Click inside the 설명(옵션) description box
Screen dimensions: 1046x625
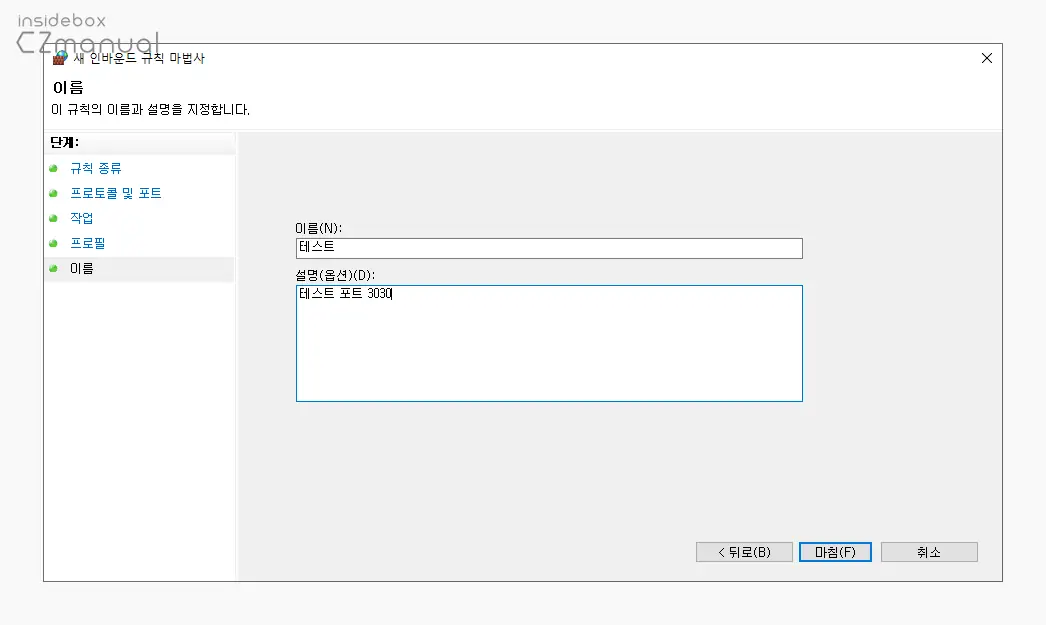click(549, 343)
